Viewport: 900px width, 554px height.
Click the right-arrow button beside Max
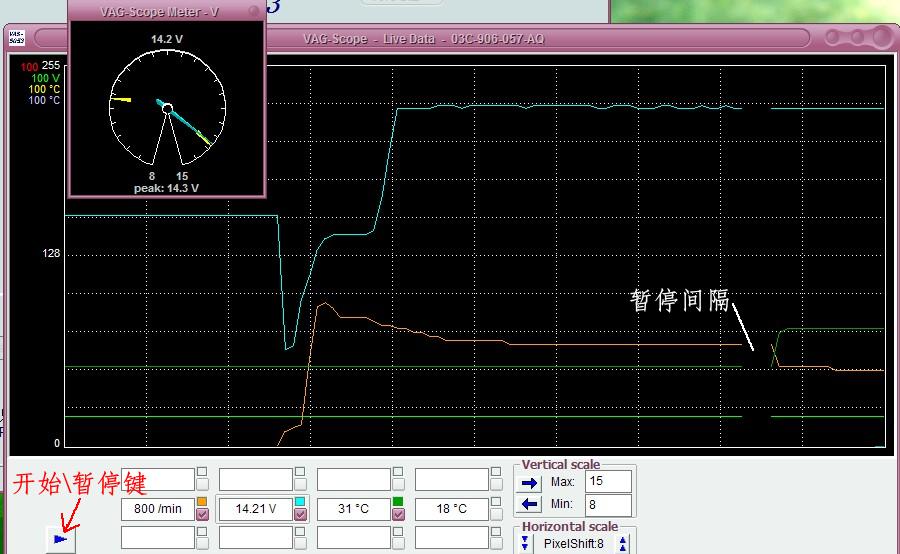pos(529,483)
